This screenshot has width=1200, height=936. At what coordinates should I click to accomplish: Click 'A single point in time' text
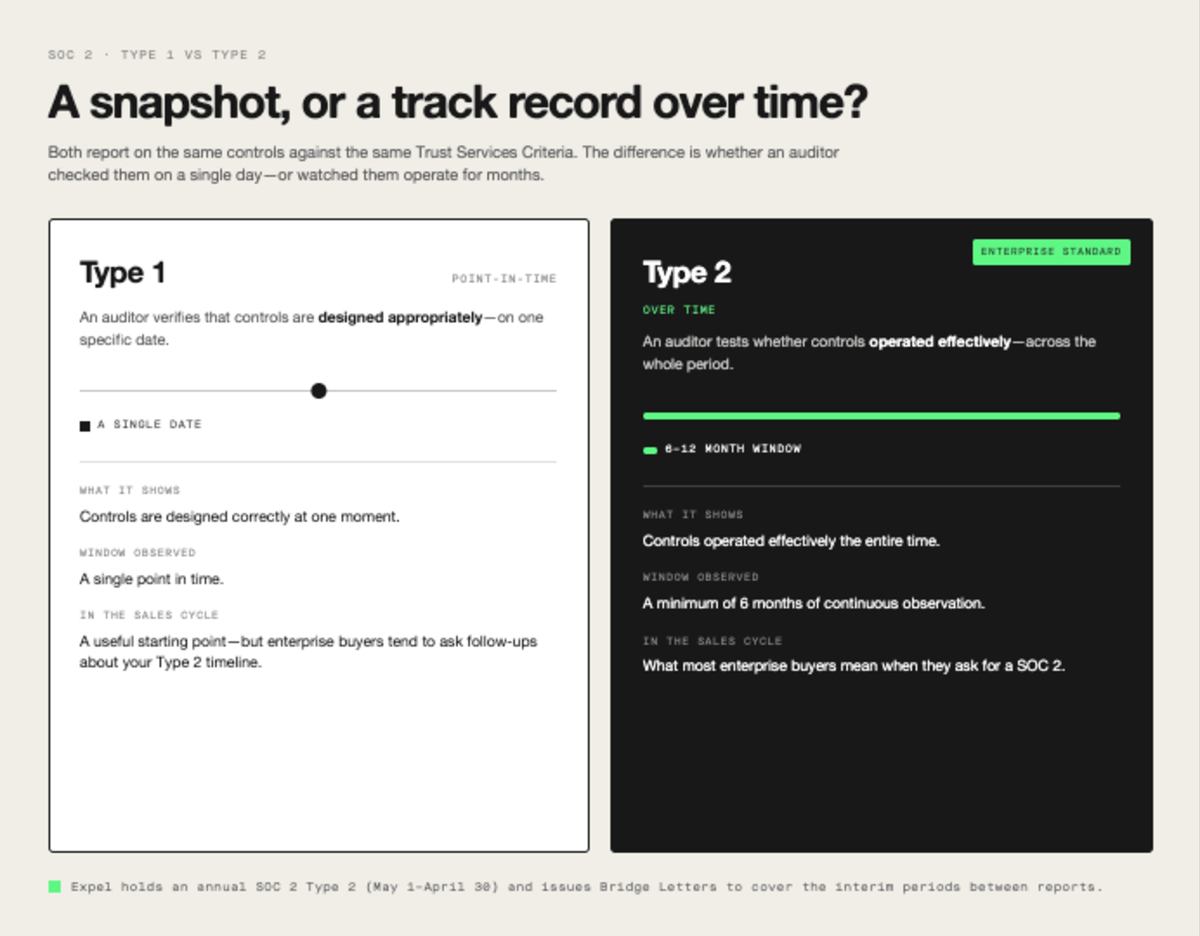[x=152, y=579]
